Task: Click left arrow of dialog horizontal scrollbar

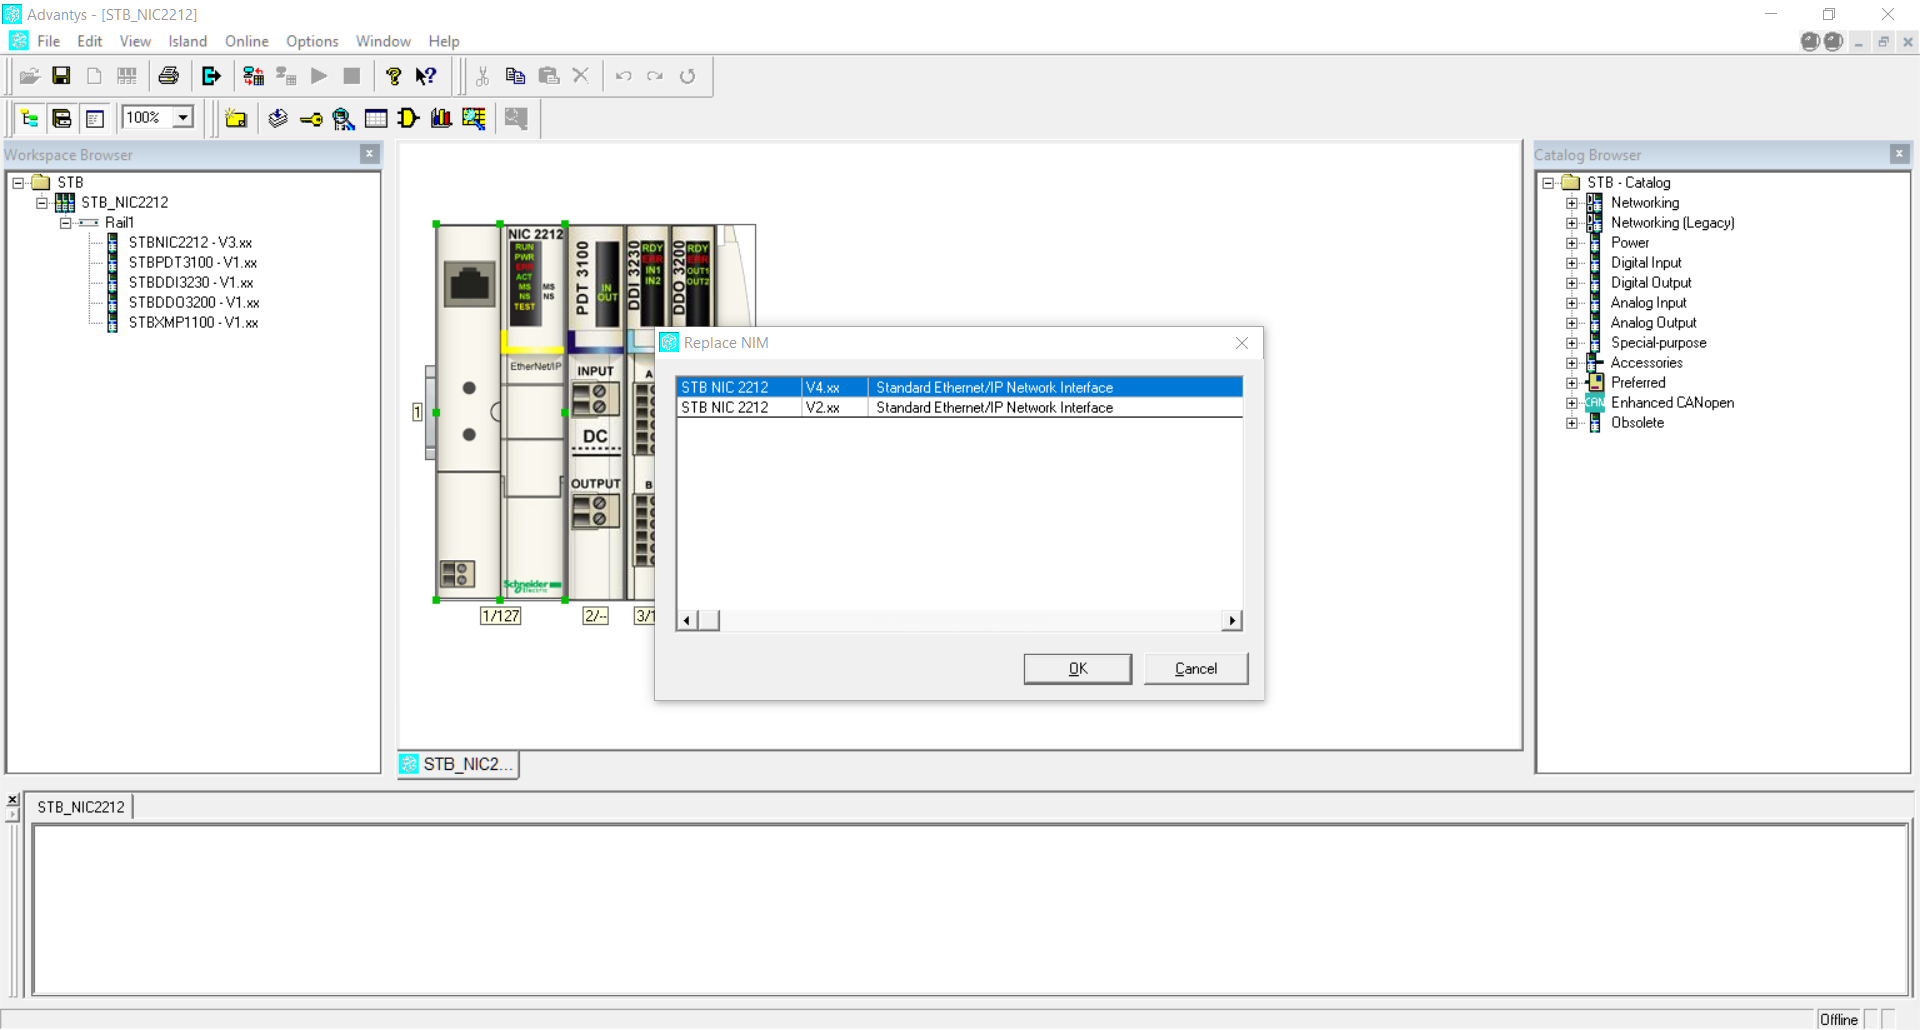Action: 687,621
